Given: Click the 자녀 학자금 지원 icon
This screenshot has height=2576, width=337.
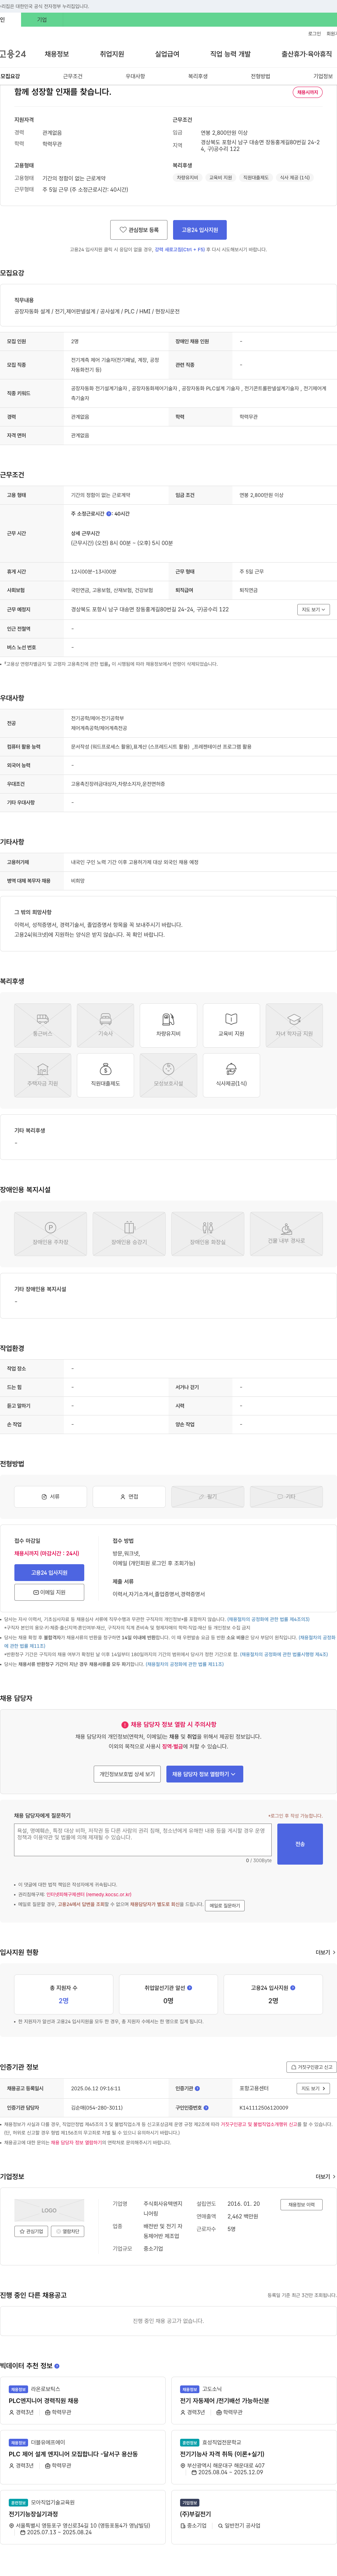Looking at the screenshot, I should (294, 1025).
